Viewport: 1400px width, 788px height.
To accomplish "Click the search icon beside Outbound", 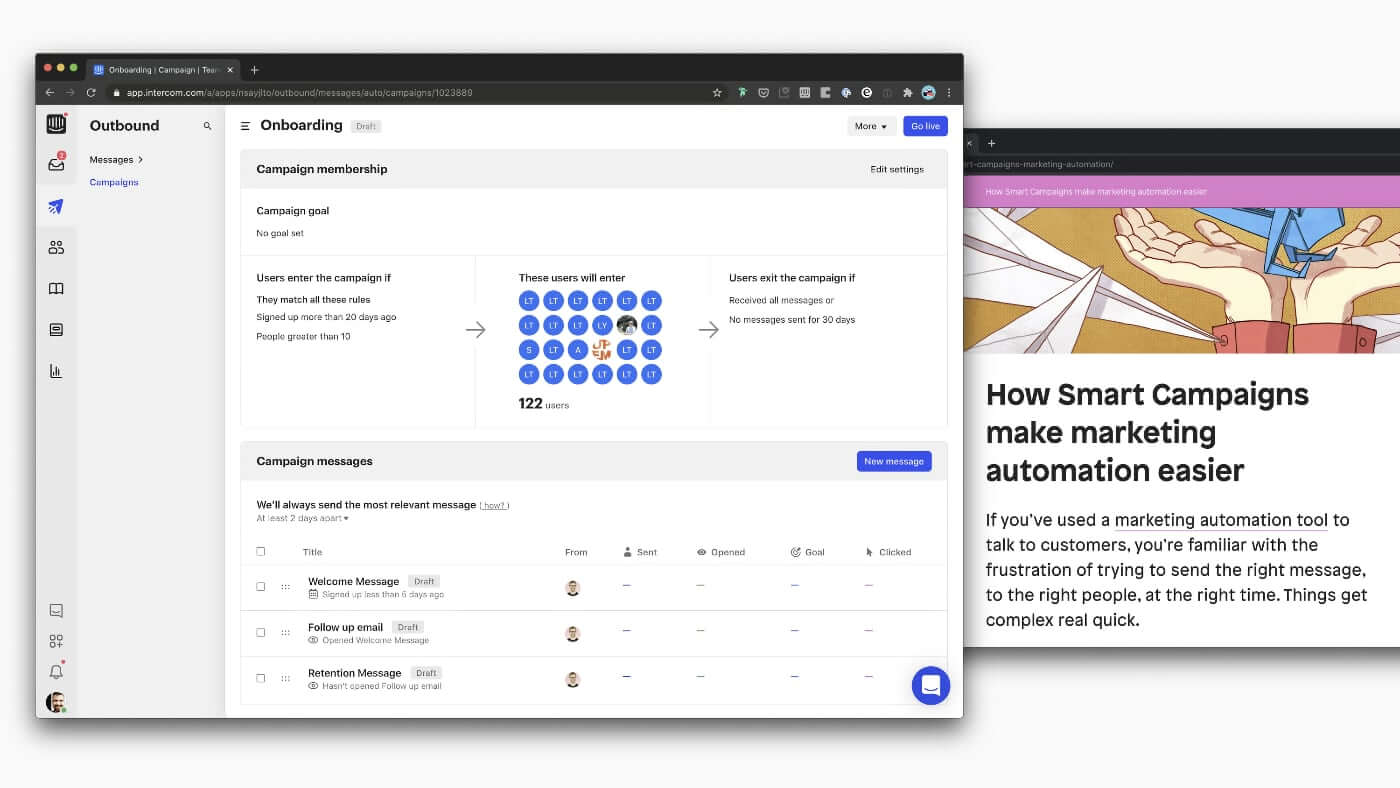I will (x=208, y=126).
